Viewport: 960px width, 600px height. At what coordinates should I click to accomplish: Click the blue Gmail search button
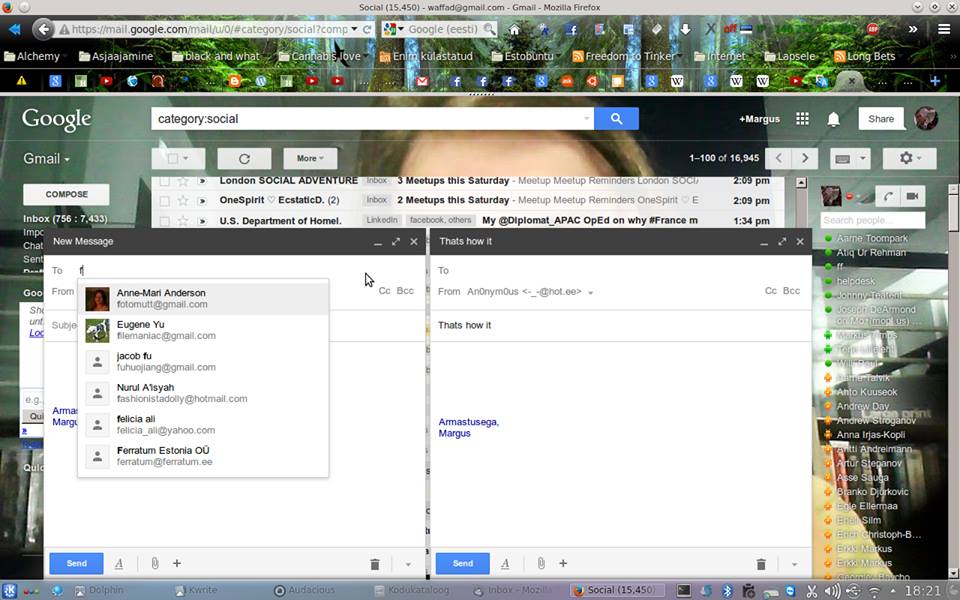coord(617,119)
